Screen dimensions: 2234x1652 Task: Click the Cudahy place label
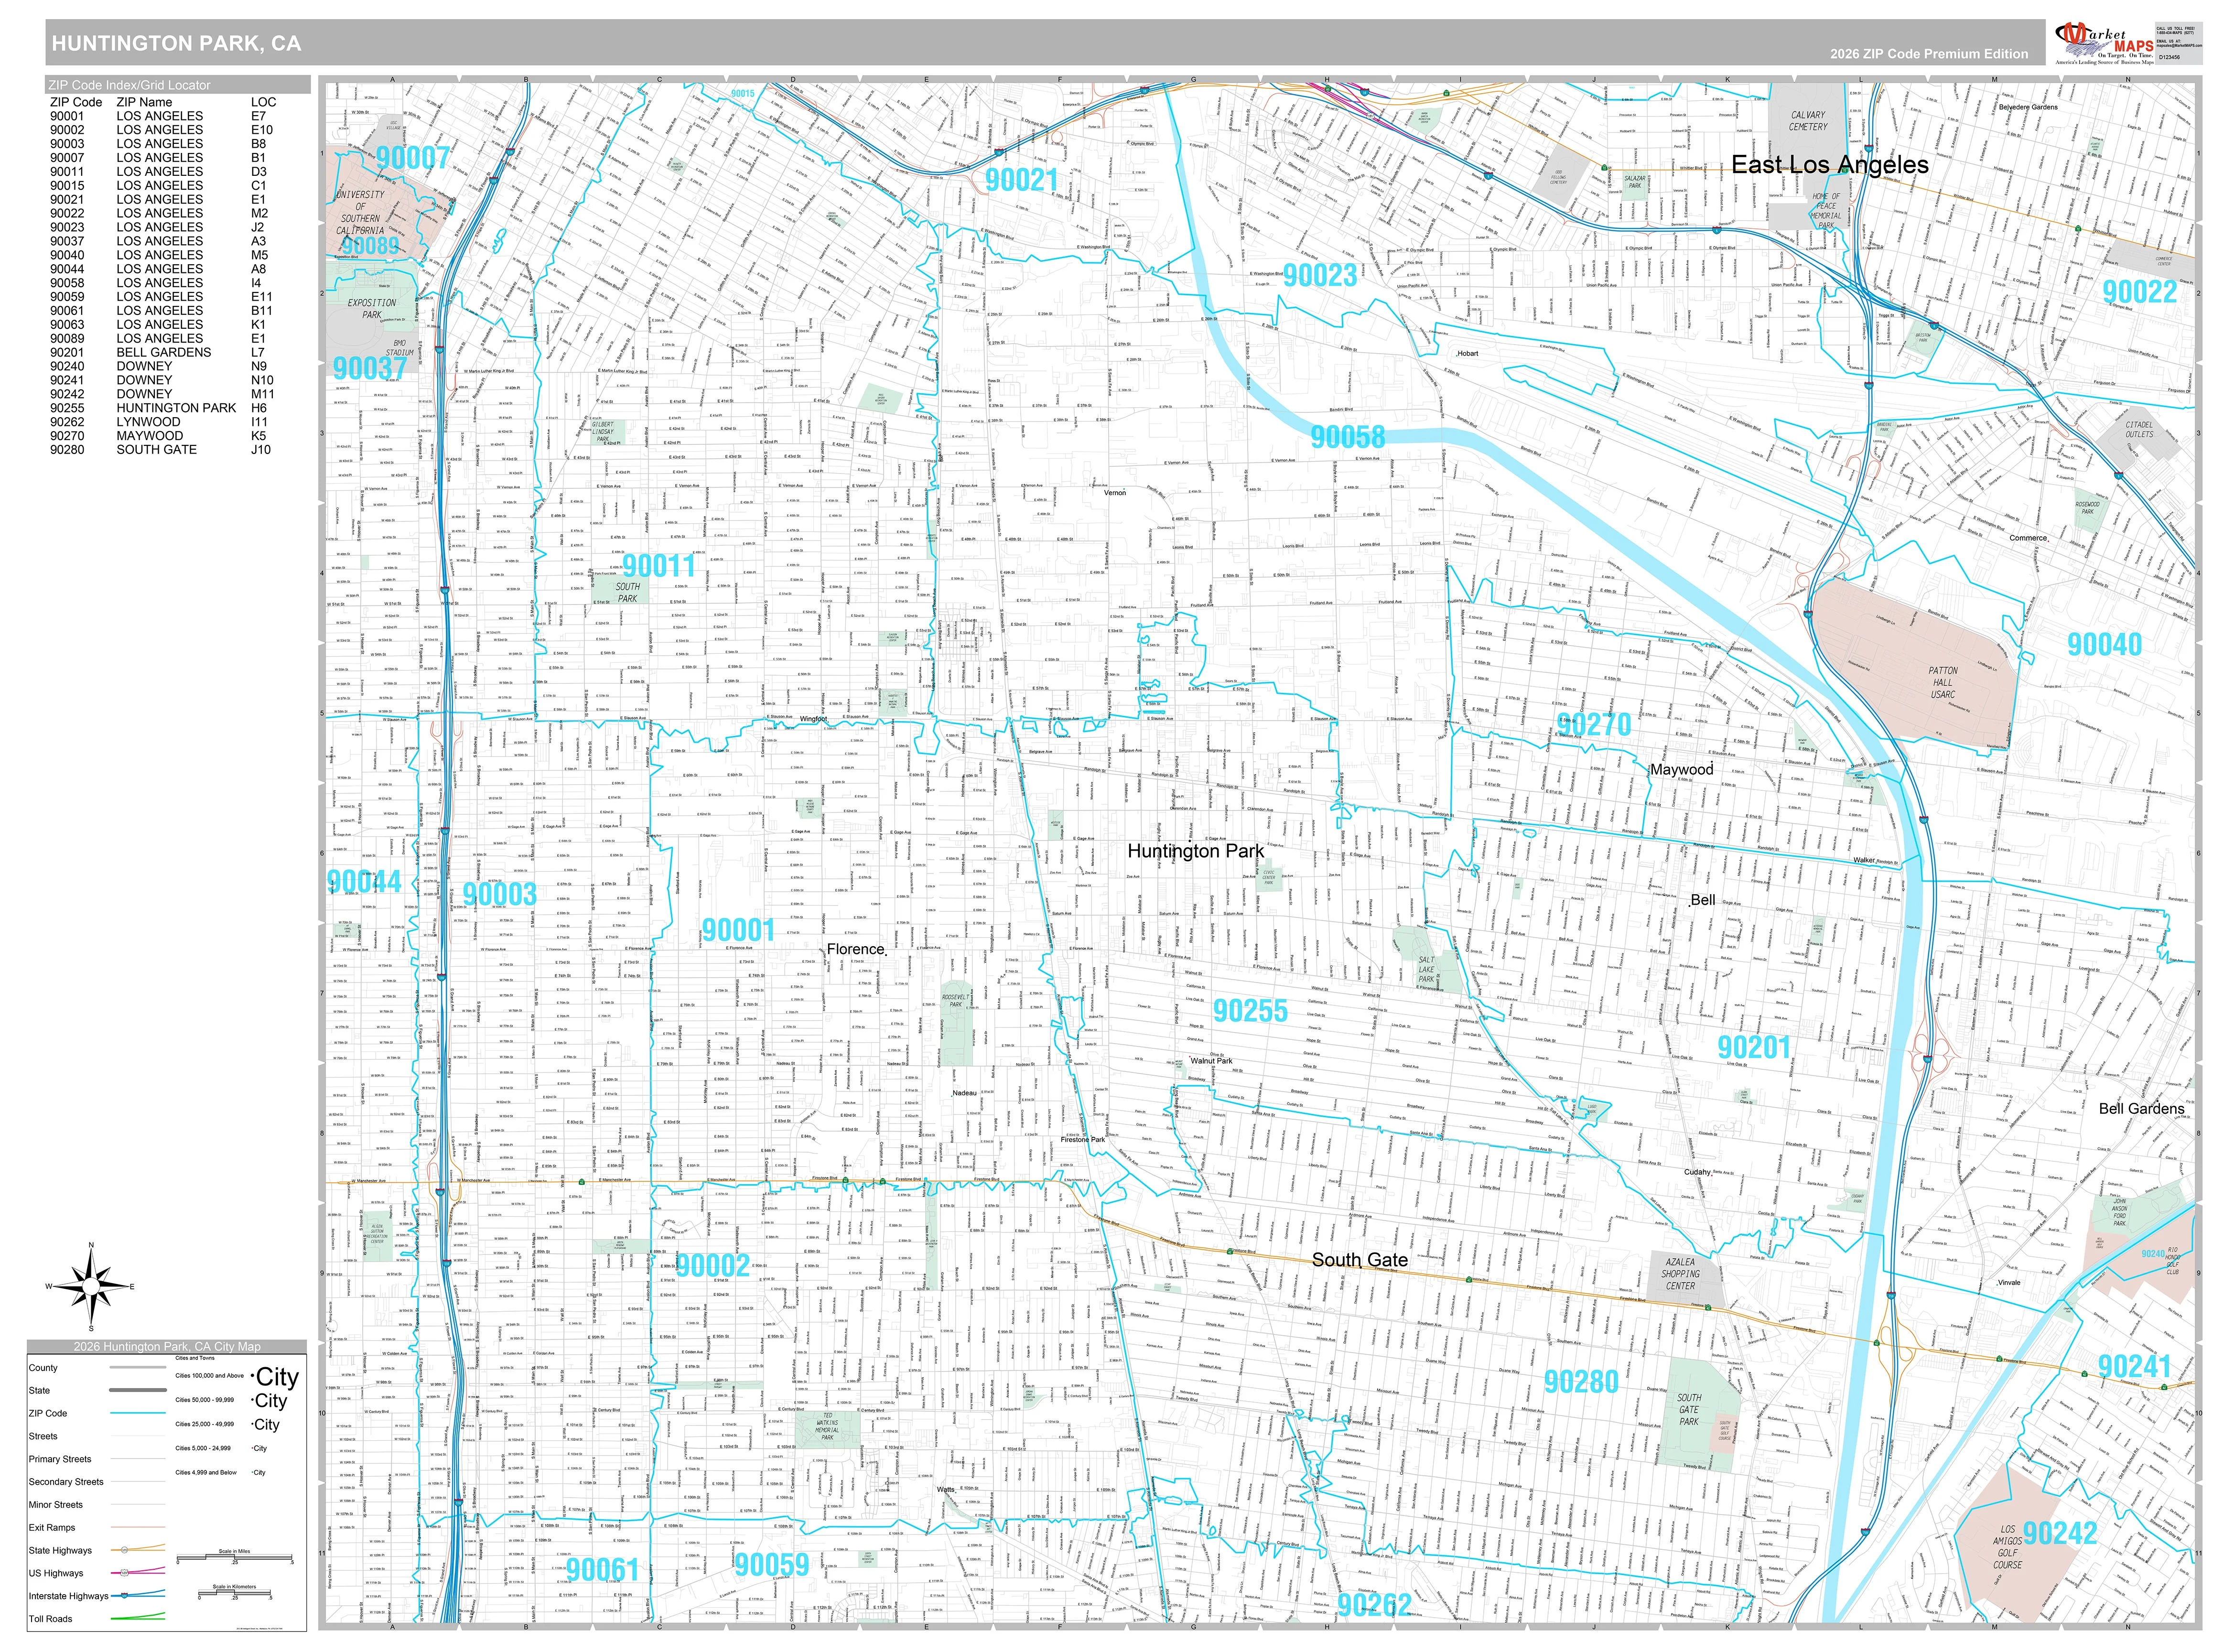click(x=1697, y=1172)
